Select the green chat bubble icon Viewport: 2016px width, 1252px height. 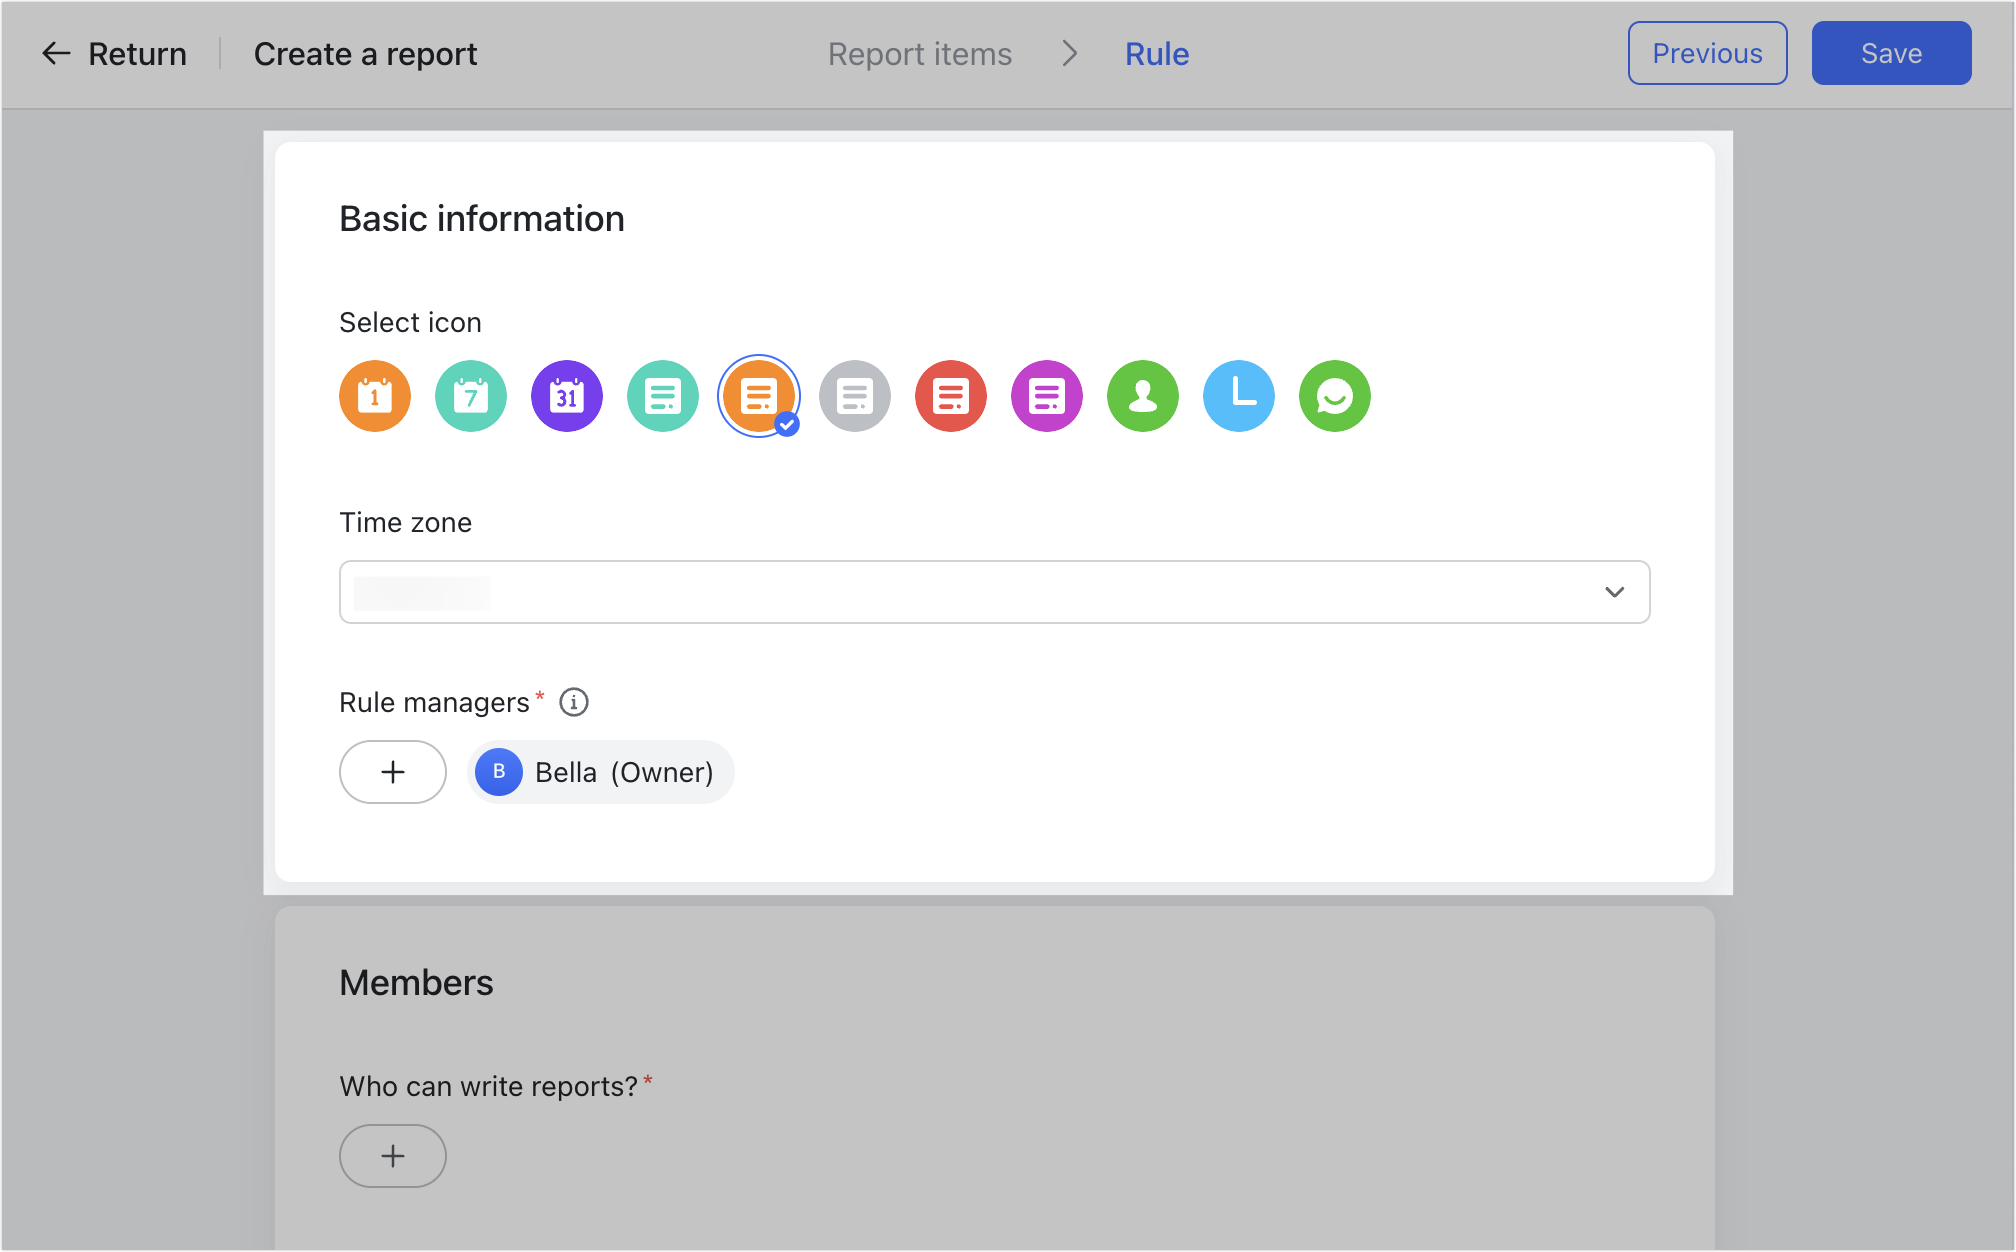1334,396
